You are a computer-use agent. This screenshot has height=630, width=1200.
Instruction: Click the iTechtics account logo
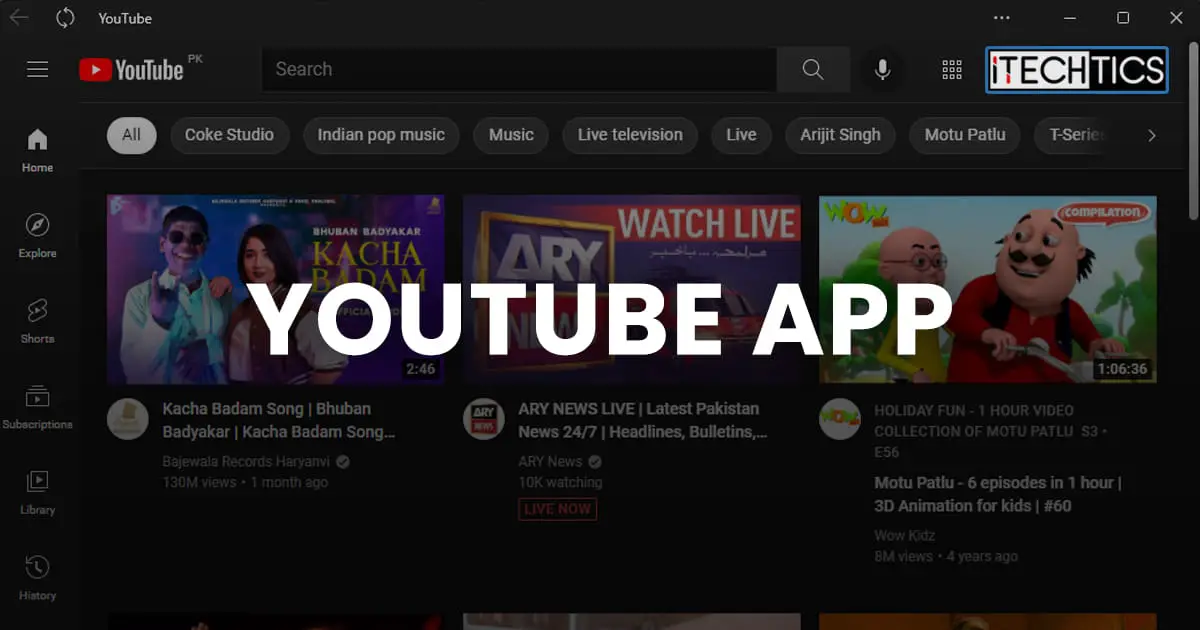1077,70
